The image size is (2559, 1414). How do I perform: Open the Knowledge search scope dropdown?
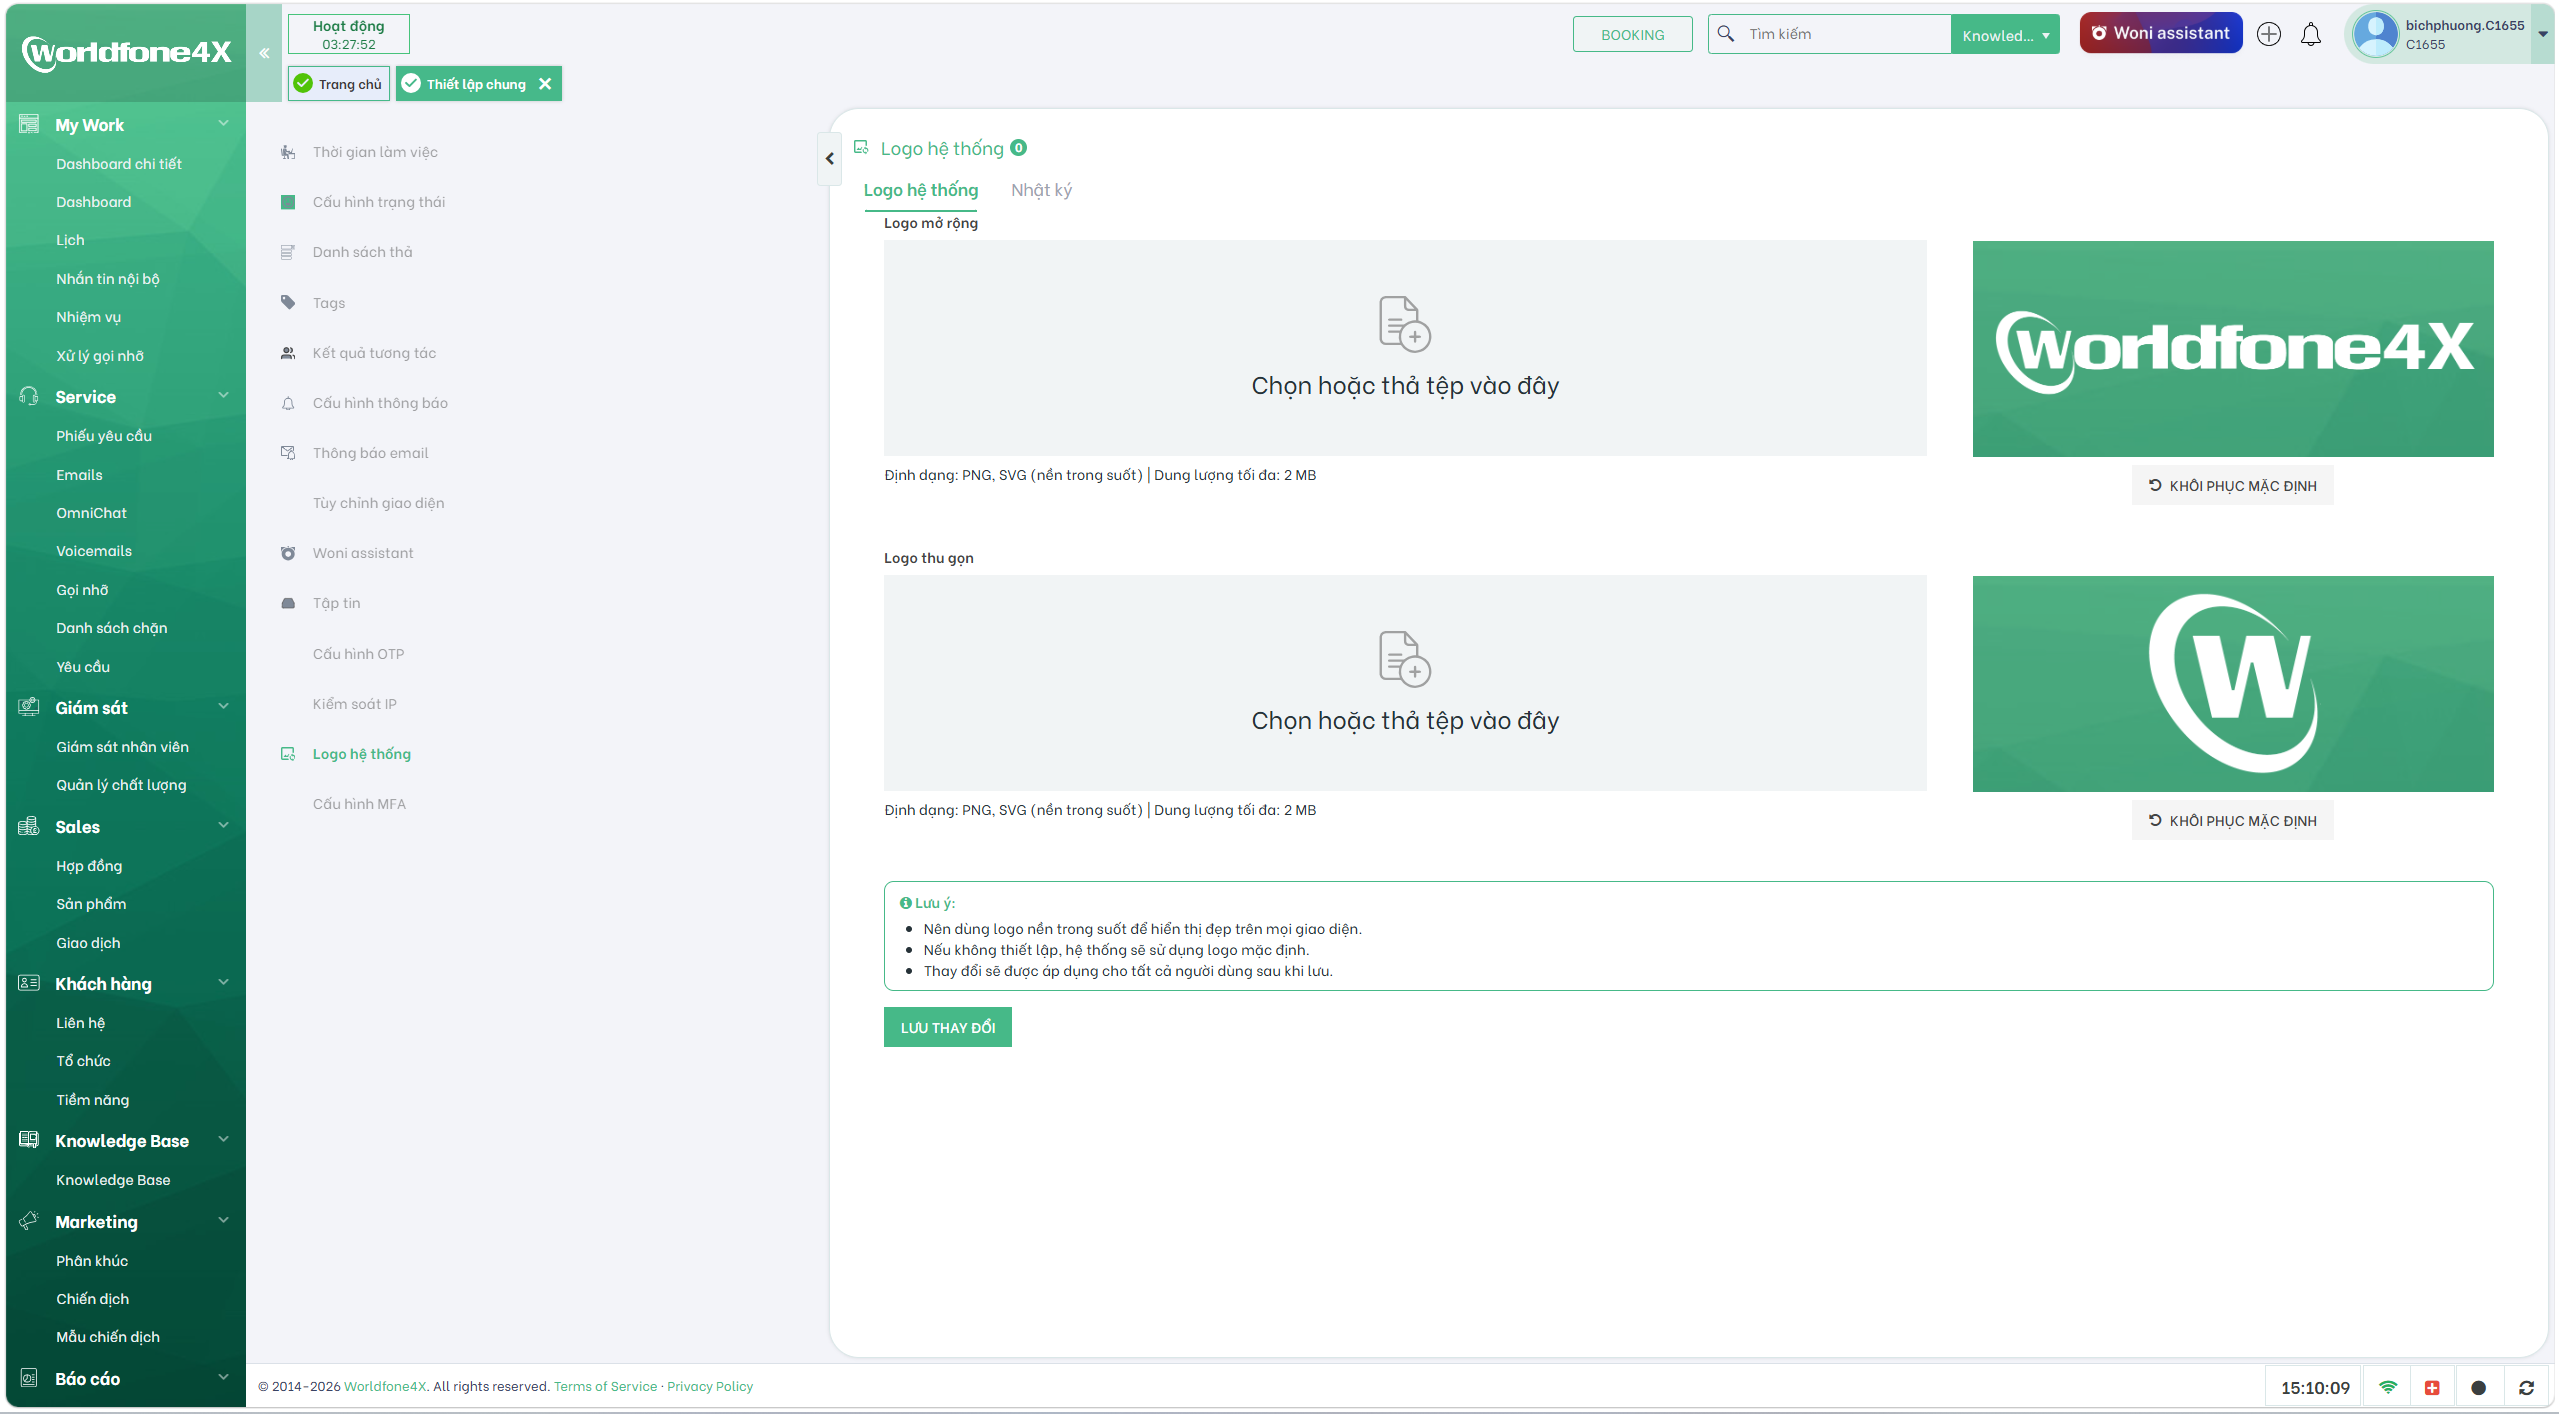coord(2005,35)
